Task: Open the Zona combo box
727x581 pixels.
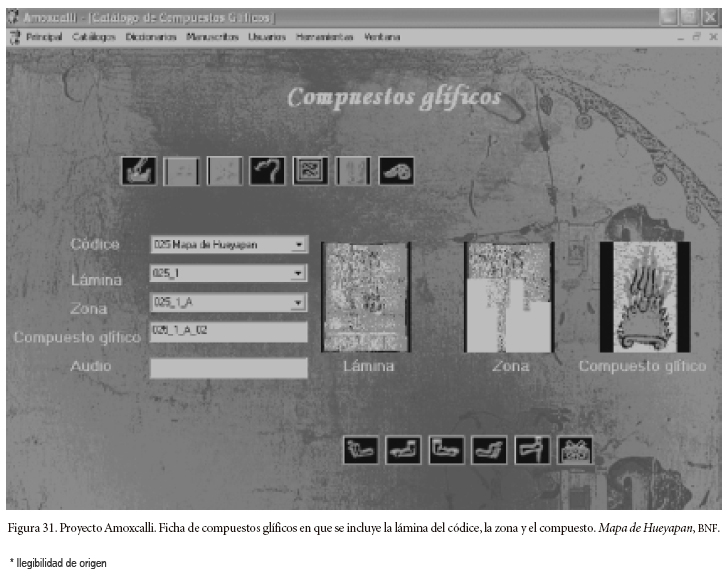Action: pos(299,302)
